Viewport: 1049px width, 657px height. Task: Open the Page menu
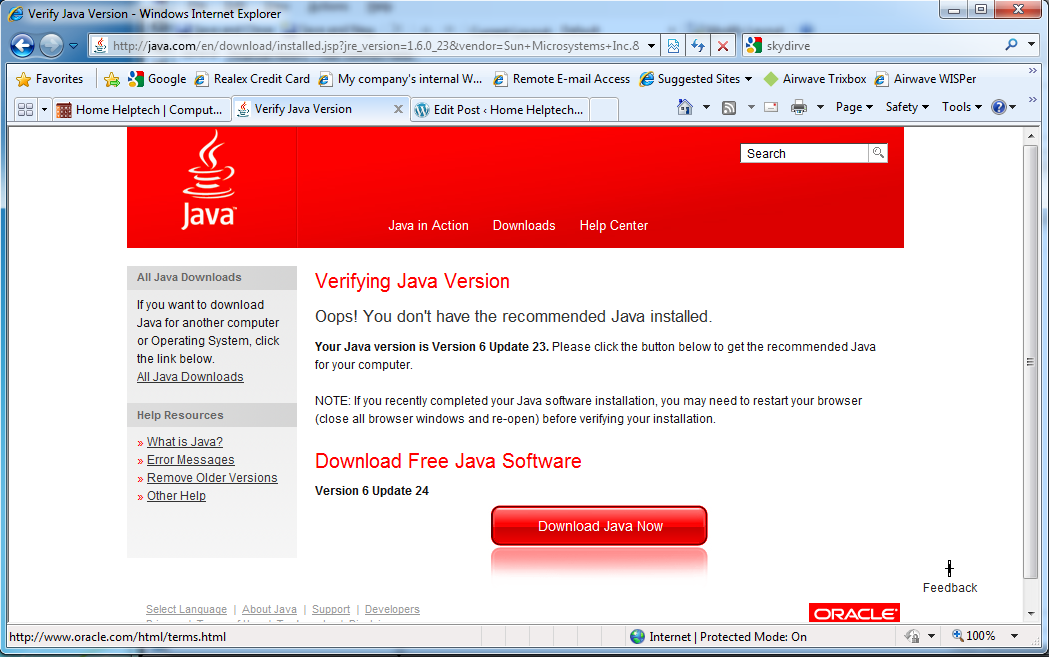tap(854, 107)
